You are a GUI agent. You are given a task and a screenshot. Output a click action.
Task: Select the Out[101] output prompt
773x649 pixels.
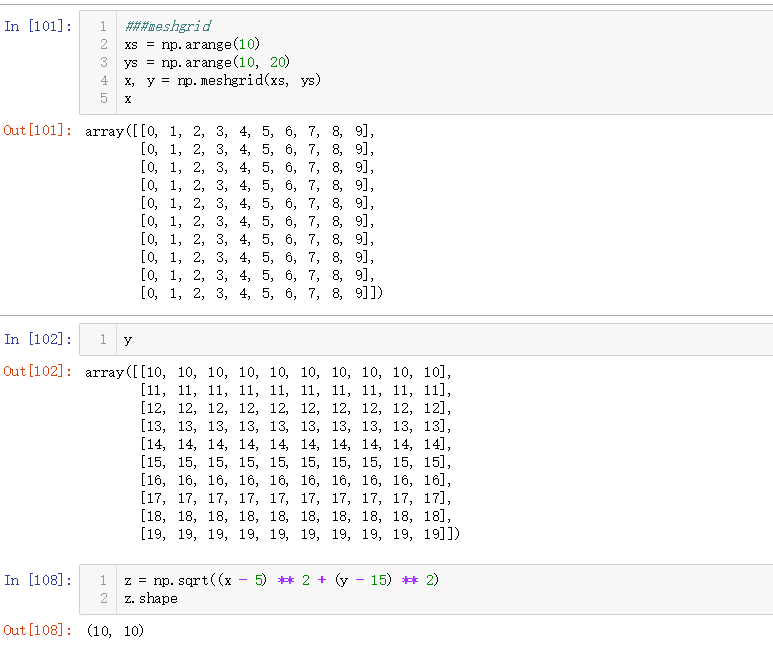pos(38,131)
